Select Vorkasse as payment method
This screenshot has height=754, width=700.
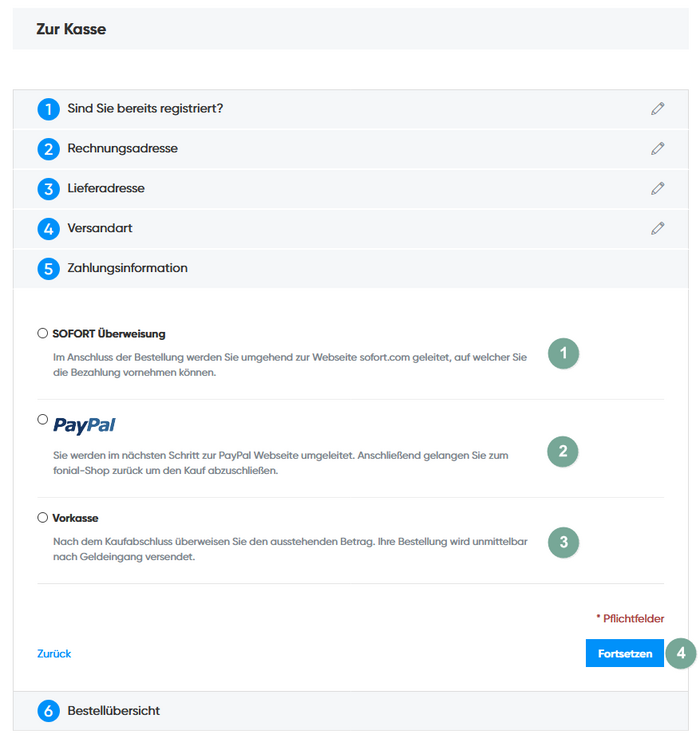42,518
